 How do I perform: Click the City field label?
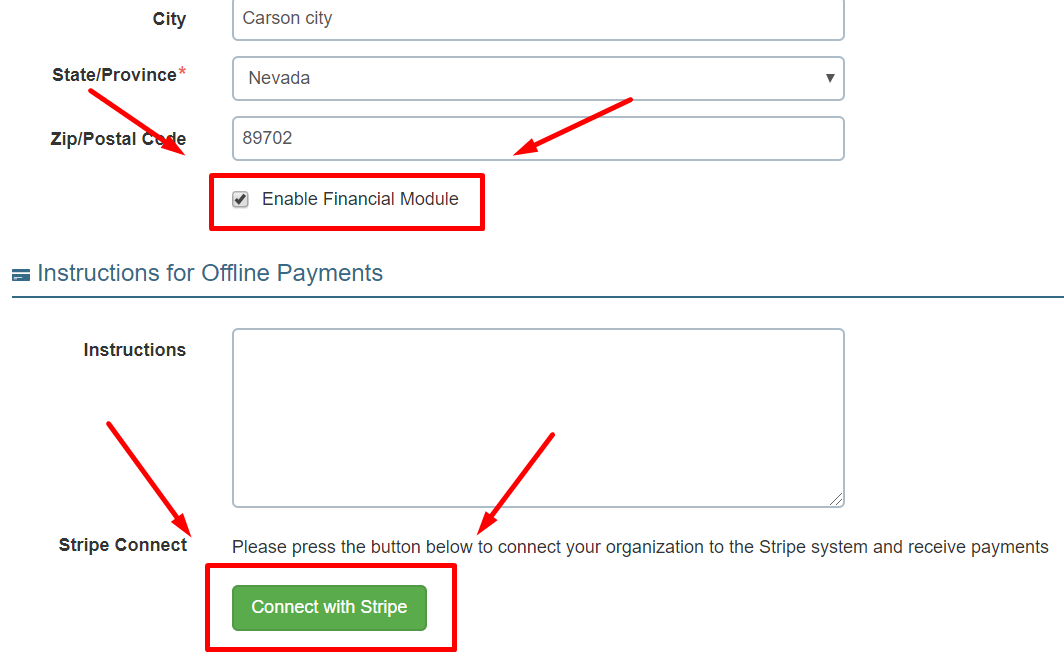169,19
